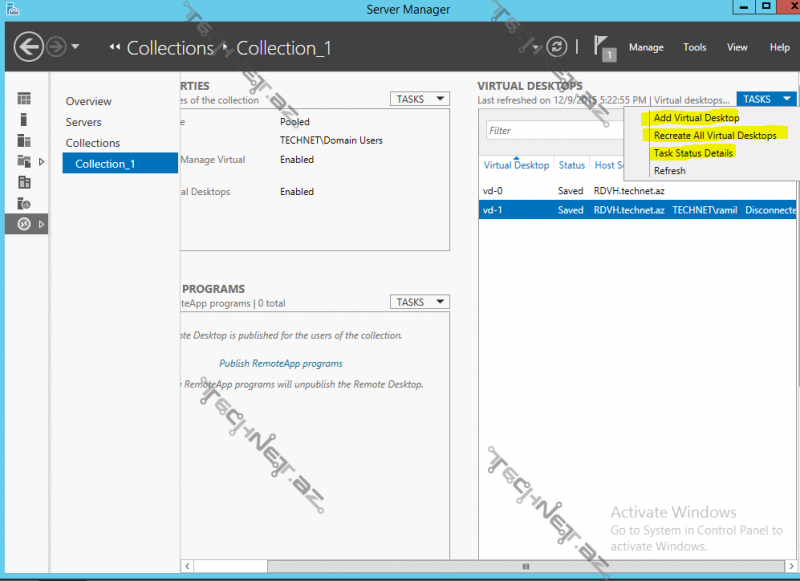
Task: Open Virtual Desktops TASKS dropdown
Action: [x=766, y=99]
